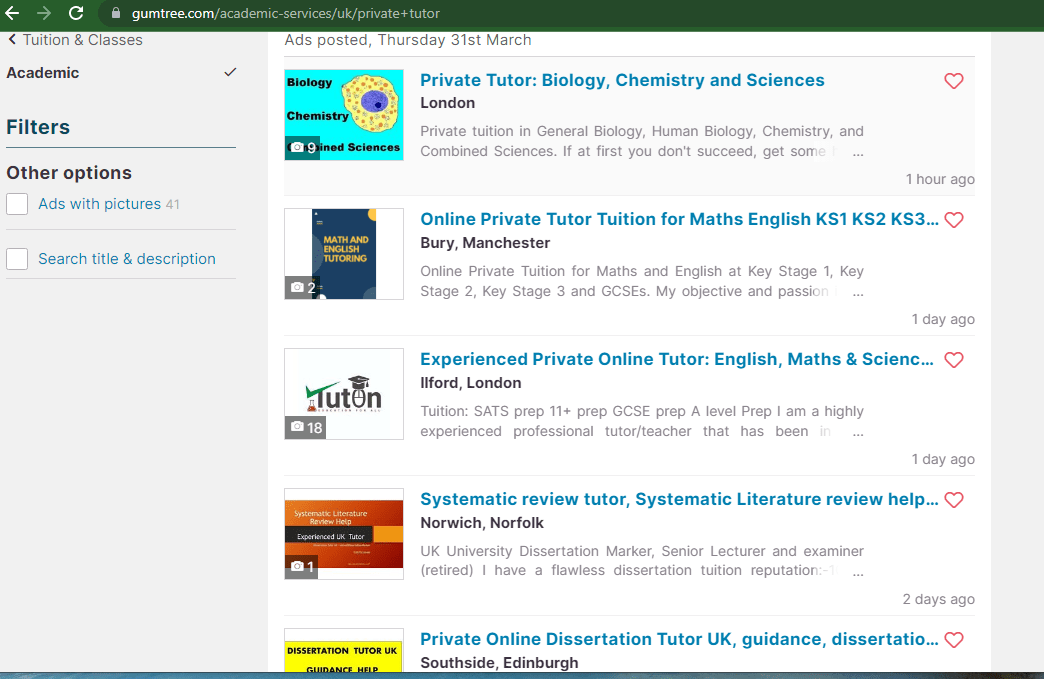Click the Ads with pictures label
The height and width of the screenshot is (679, 1044).
click(x=99, y=204)
